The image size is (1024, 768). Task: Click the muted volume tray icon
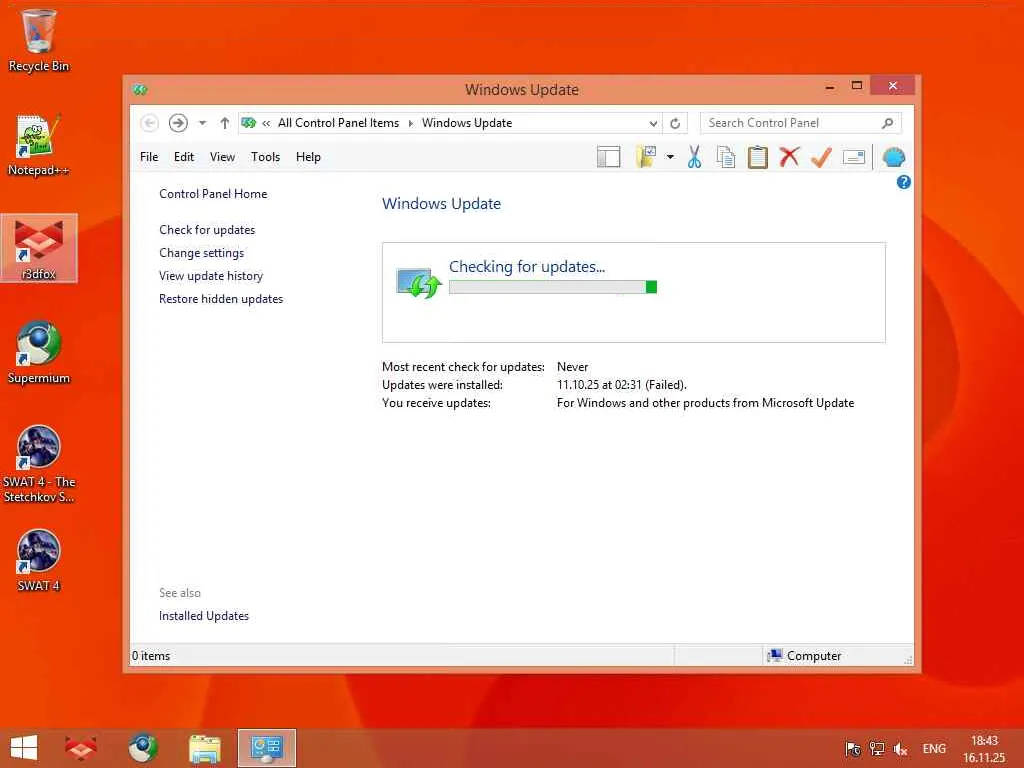901,749
